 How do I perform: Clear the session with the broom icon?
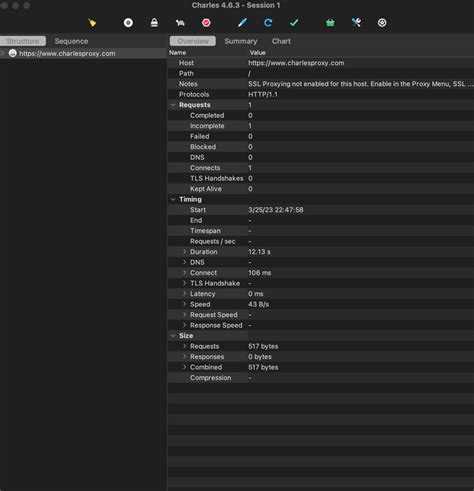[x=92, y=23]
